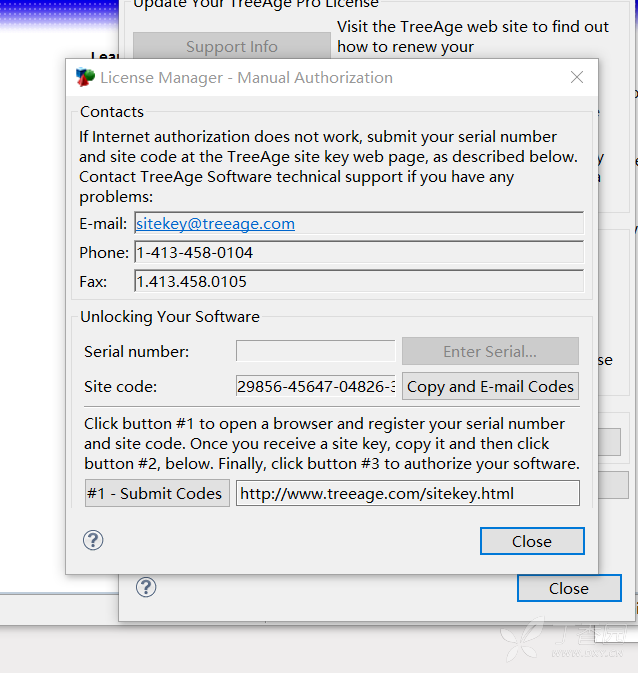Click the Support Info button

(231, 47)
